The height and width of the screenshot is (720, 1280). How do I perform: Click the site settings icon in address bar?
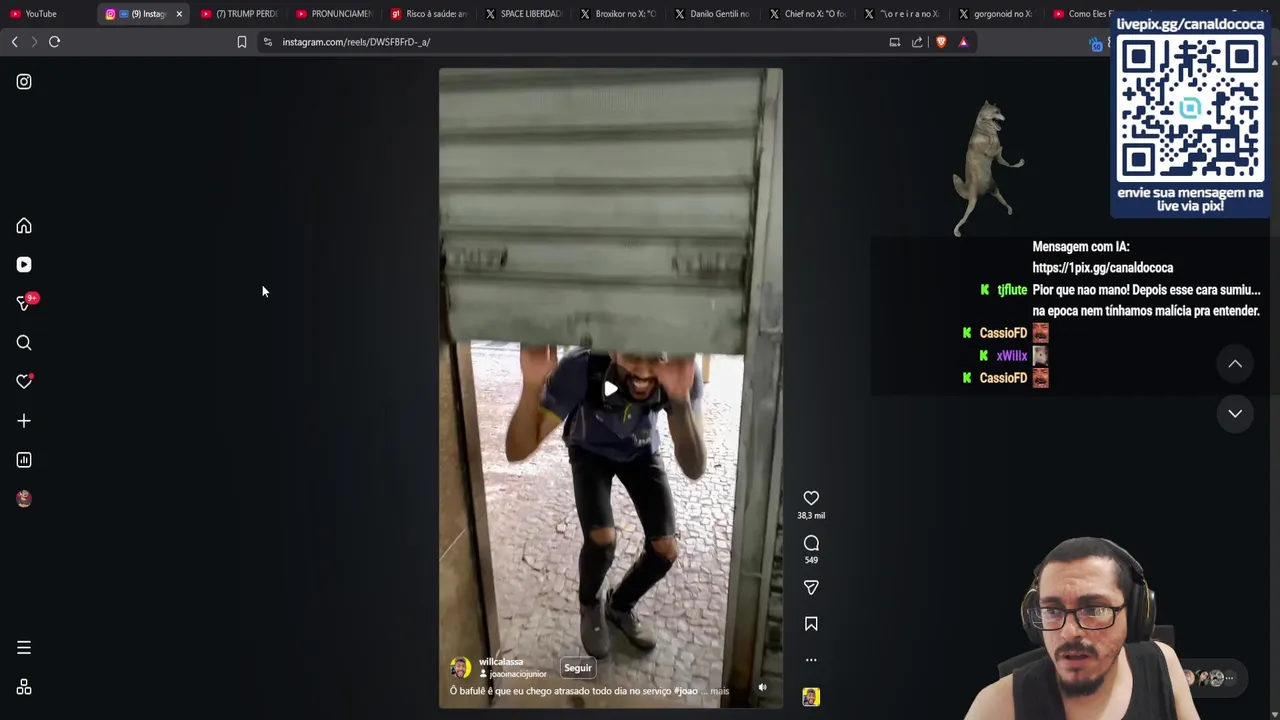(x=267, y=42)
